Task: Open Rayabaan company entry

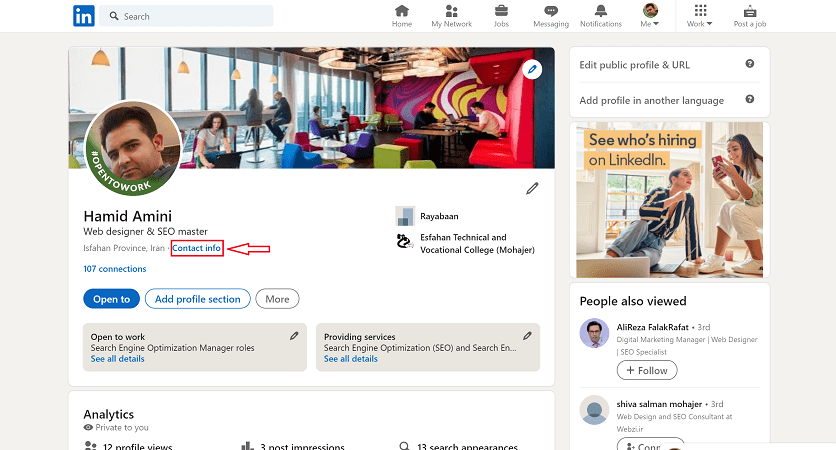Action: (x=439, y=216)
